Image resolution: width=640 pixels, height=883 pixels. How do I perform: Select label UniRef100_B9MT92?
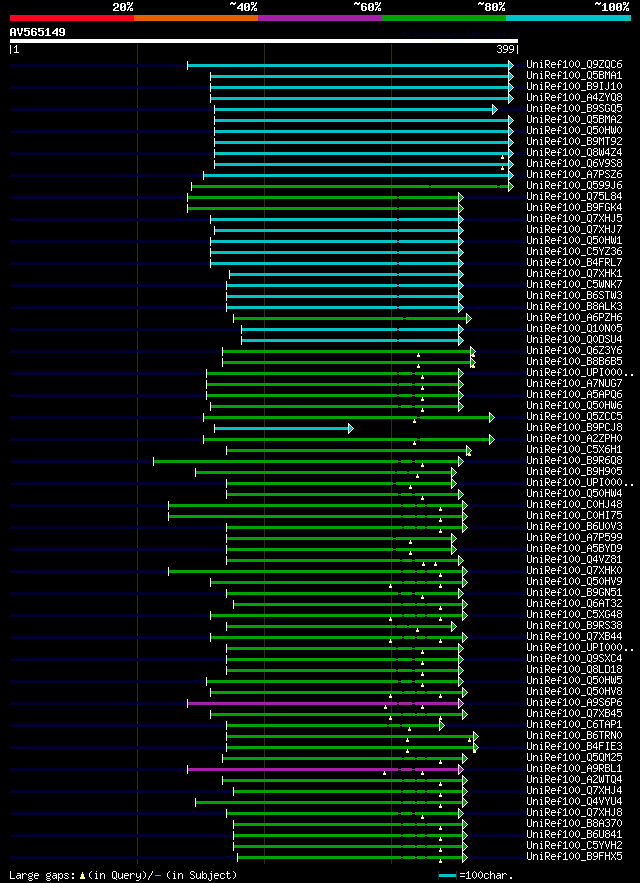575,142
